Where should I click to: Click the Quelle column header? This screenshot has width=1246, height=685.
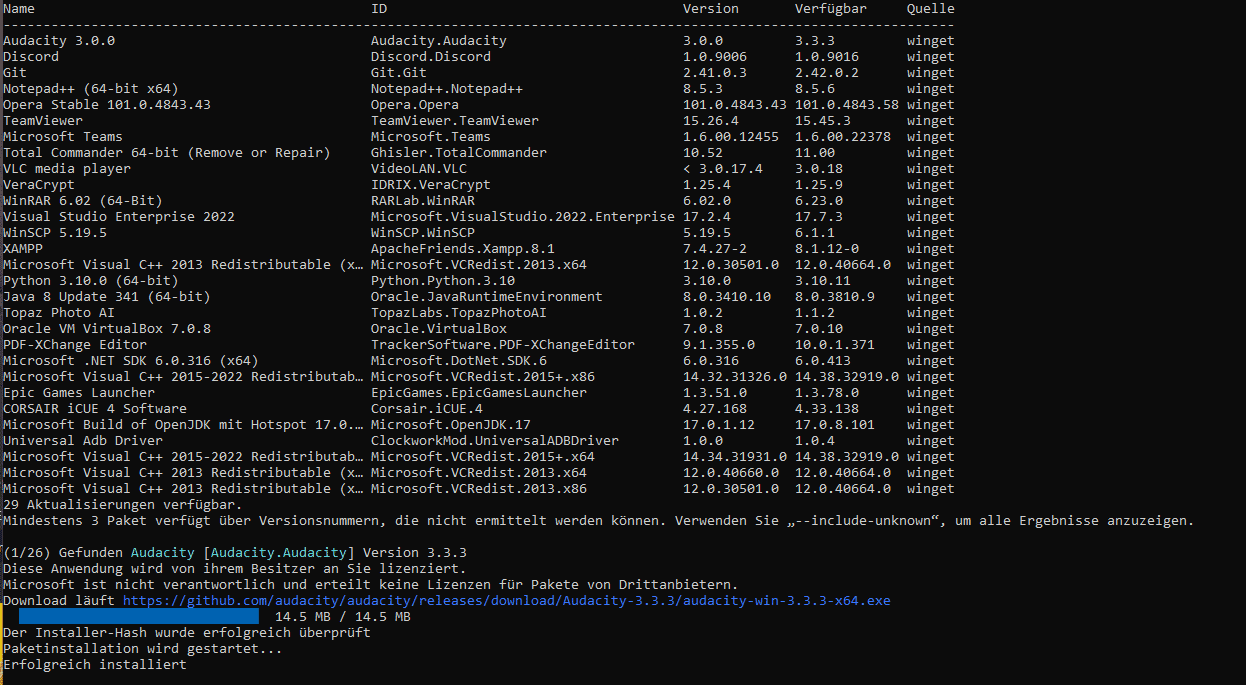(x=930, y=9)
